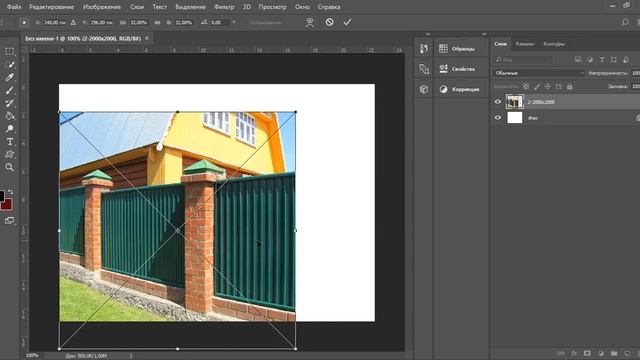640x360 pixels.
Task: Select the Brush tool
Action: pyautogui.click(x=10, y=90)
